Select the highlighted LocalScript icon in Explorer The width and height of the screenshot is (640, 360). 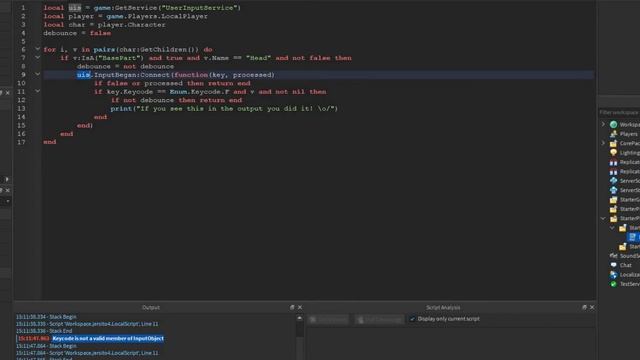tap(633, 237)
